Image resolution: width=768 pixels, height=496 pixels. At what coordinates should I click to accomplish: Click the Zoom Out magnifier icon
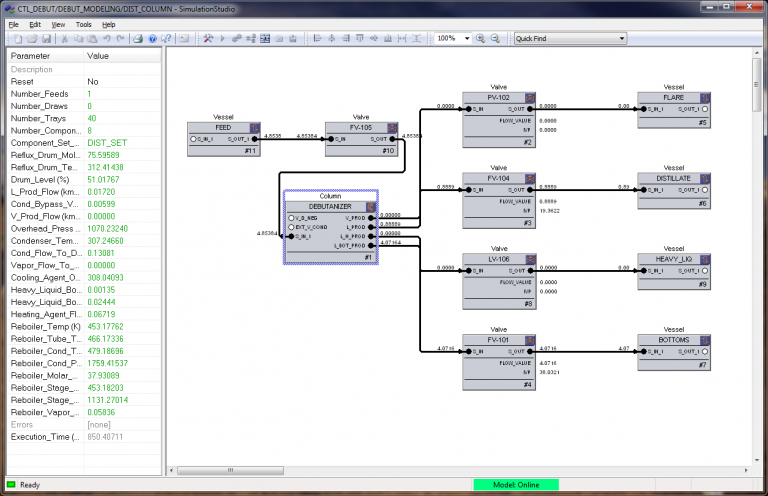495,38
